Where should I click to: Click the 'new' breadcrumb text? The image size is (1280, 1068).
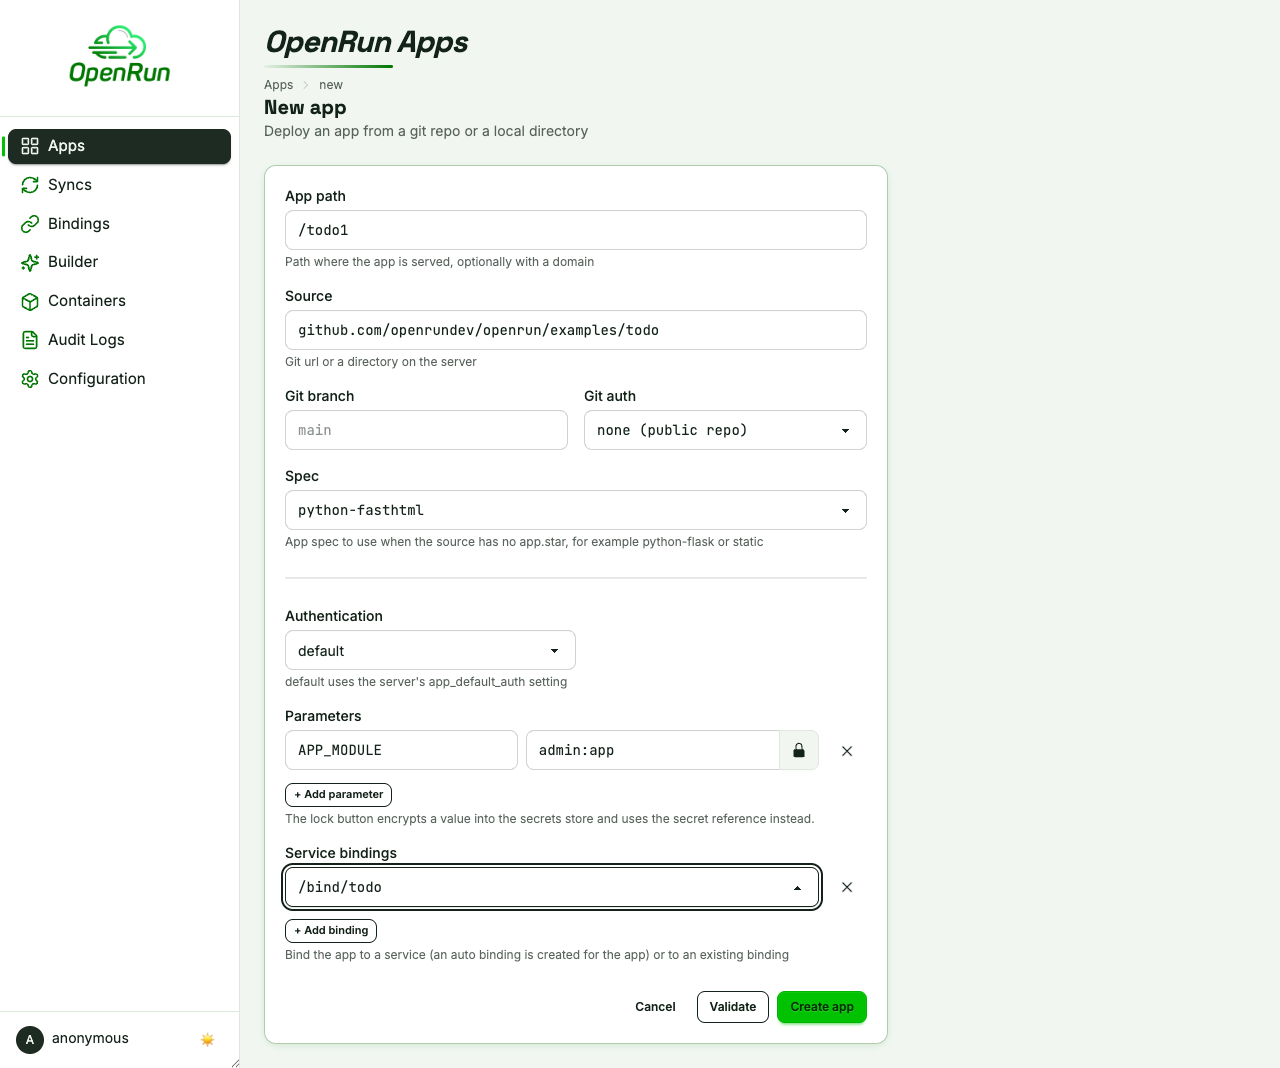tap(331, 85)
